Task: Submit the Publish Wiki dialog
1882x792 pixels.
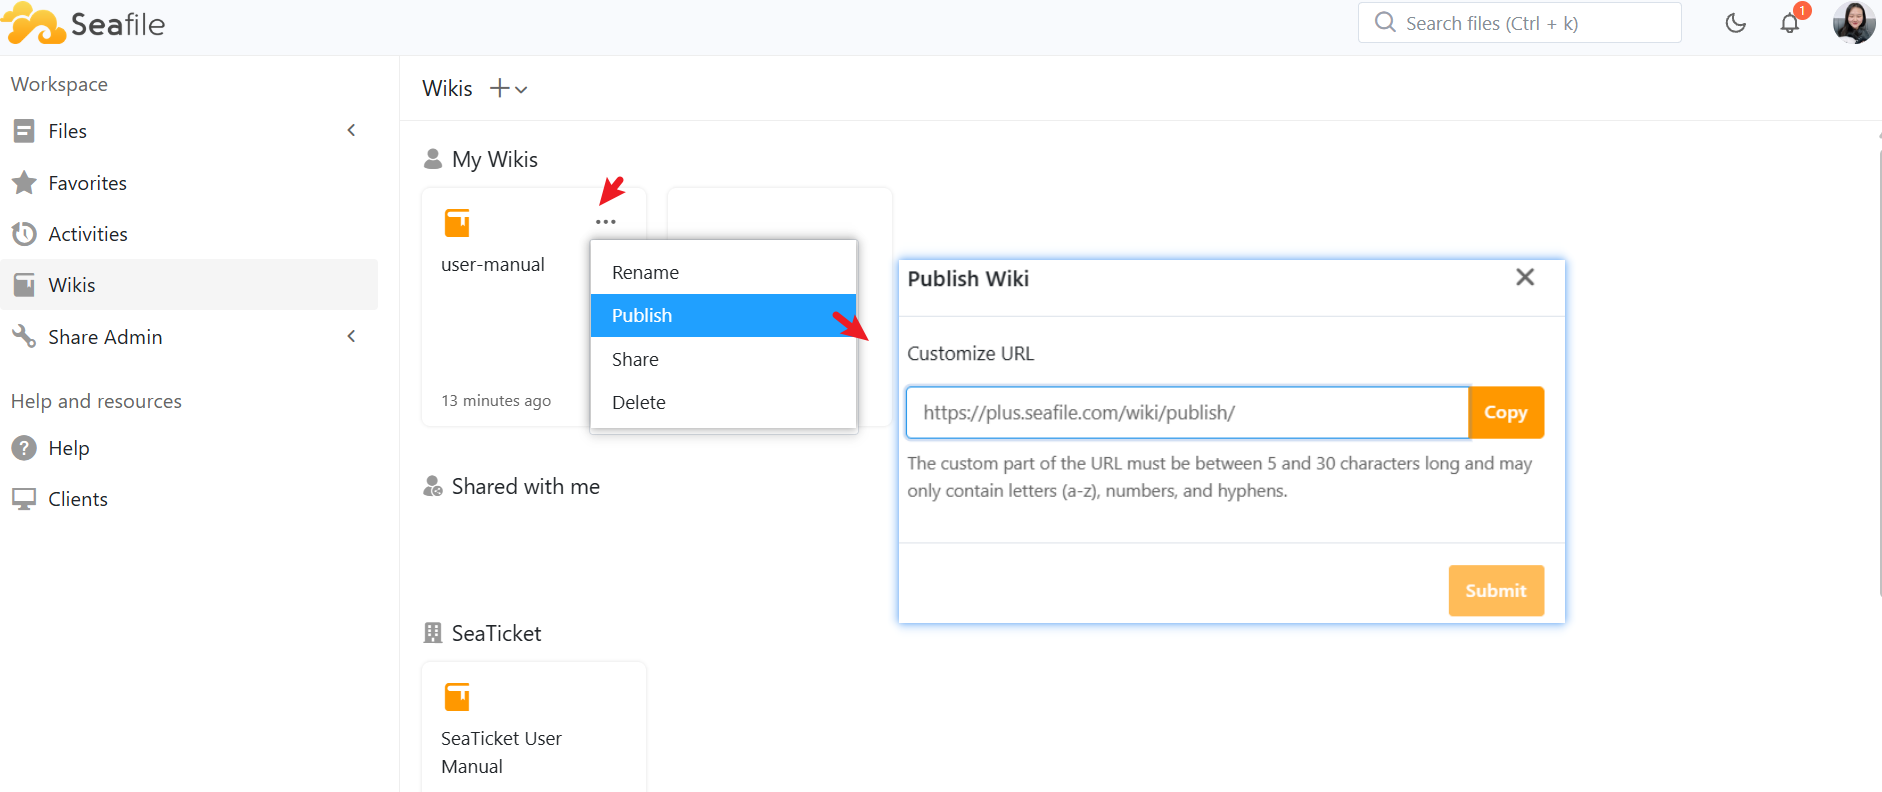Action: pos(1495,591)
